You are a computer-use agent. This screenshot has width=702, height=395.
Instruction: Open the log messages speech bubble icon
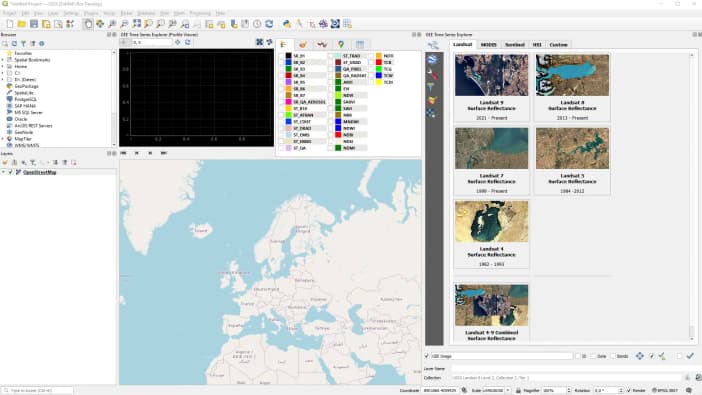pos(689,391)
